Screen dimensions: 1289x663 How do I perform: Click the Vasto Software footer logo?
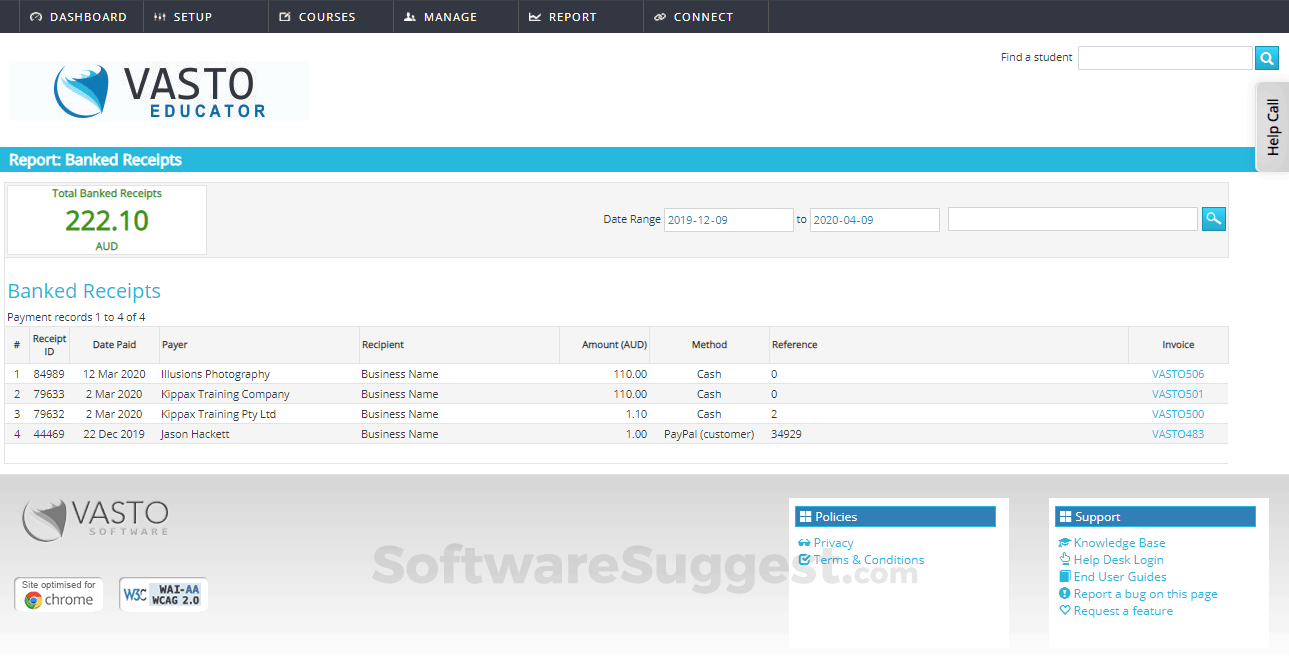(x=96, y=519)
